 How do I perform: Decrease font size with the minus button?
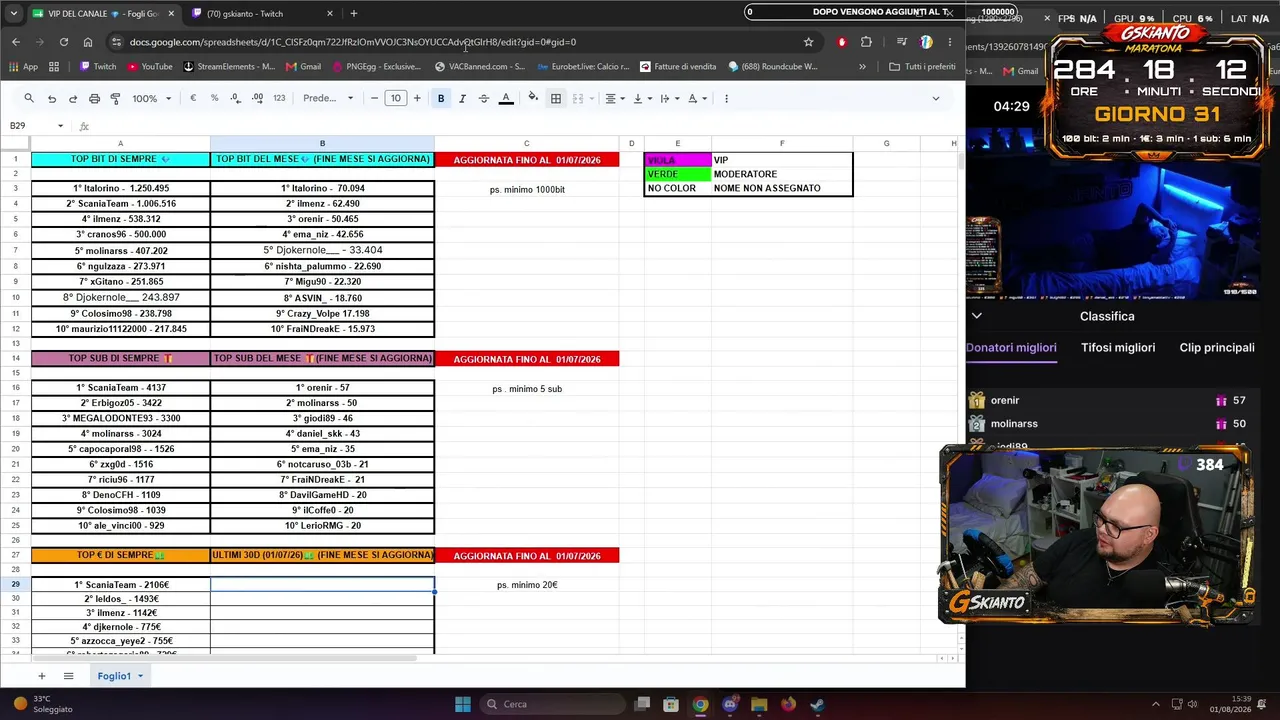click(374, 98)
